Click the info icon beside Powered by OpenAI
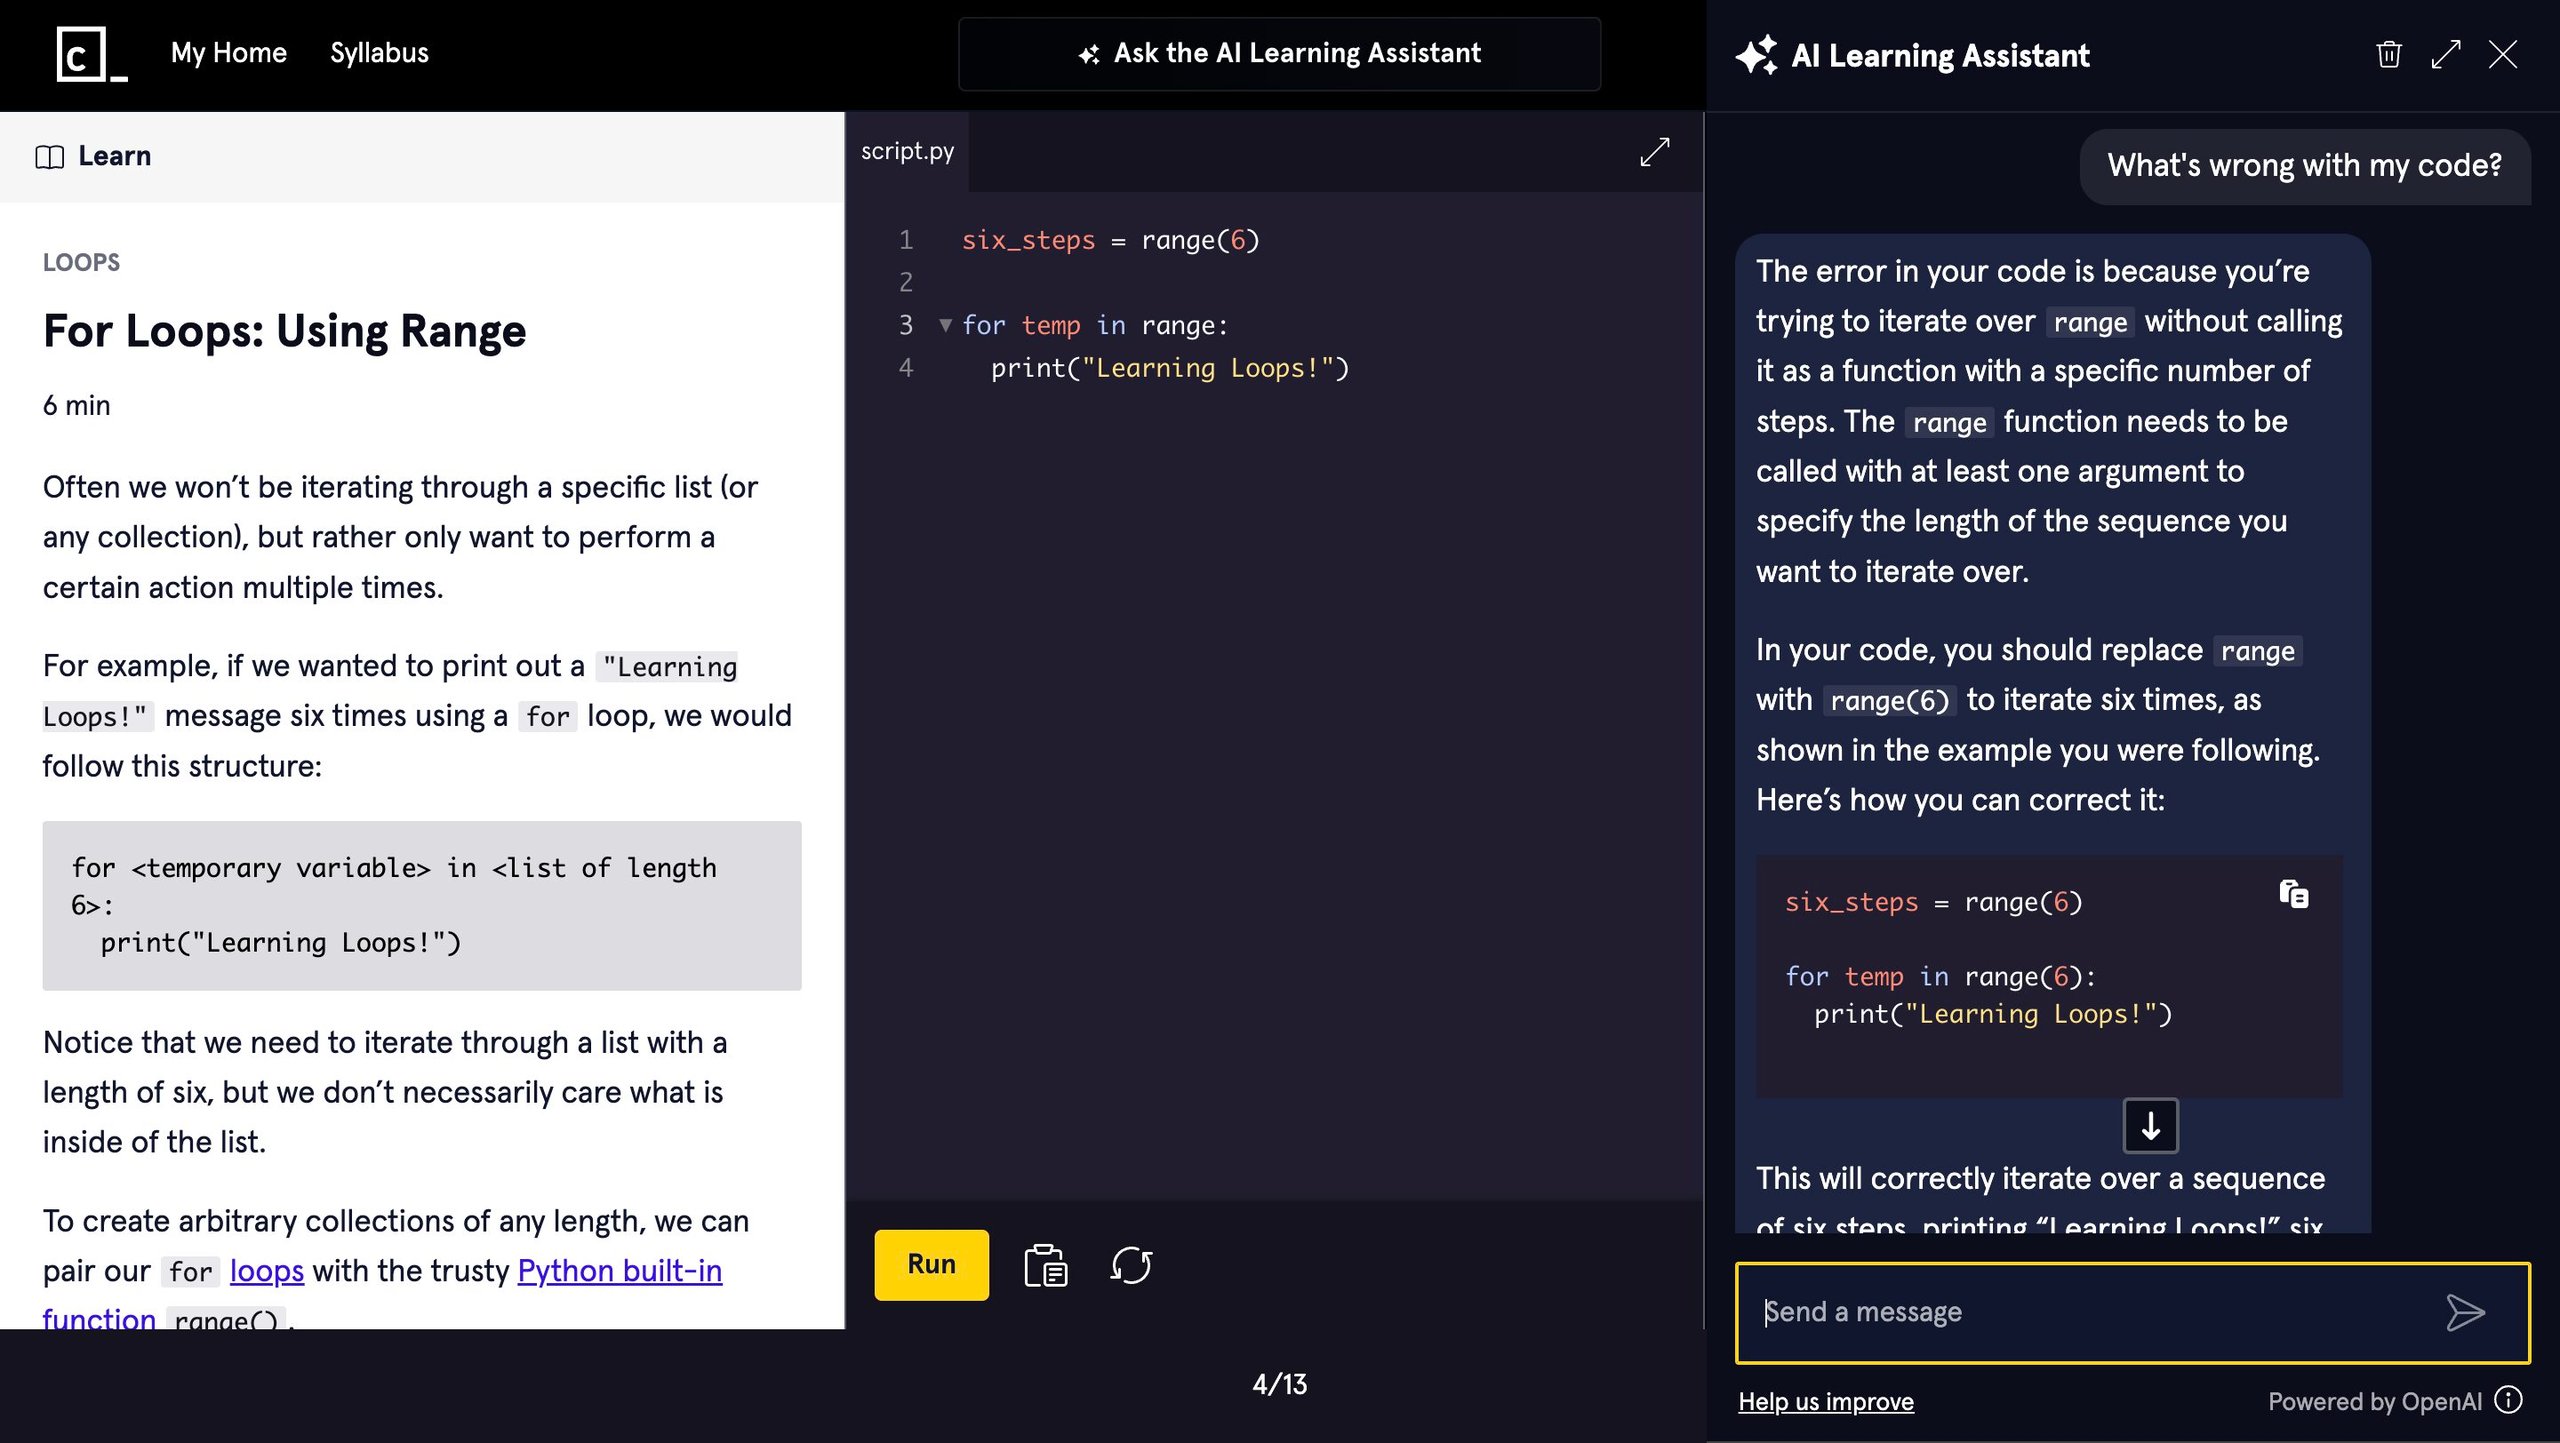Screen dimensions: 2560x1443 pyautogui.click(x=2510, y=1400)
